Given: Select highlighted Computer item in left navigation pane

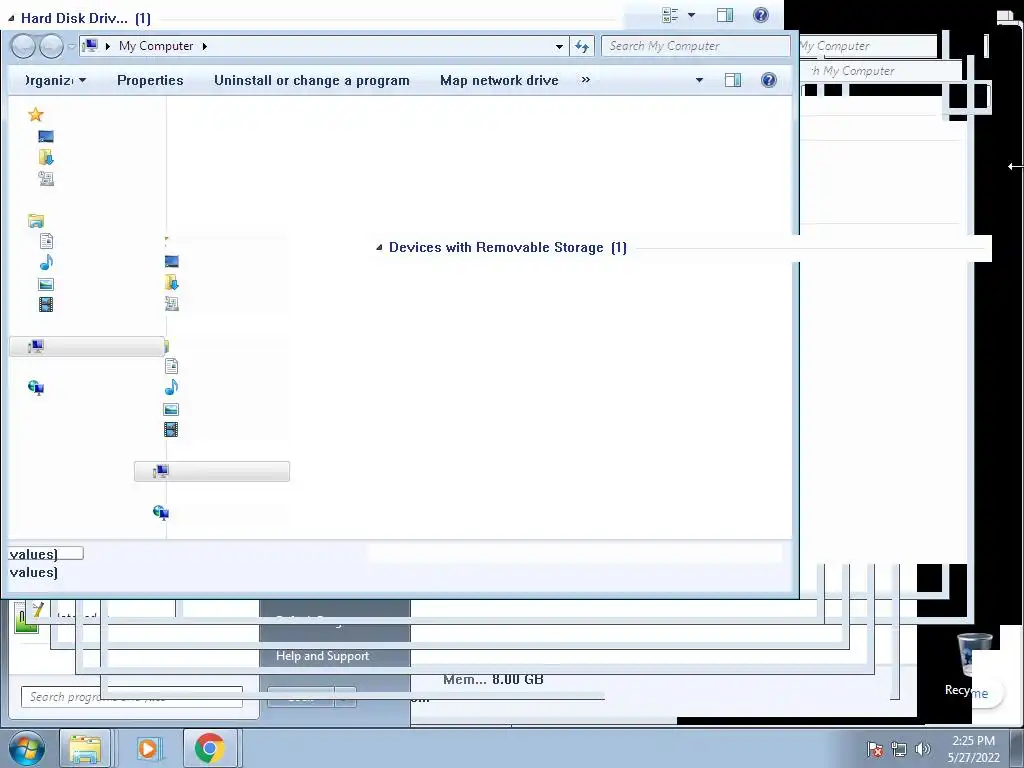Looking at the screenshot, I should (87, 346).
